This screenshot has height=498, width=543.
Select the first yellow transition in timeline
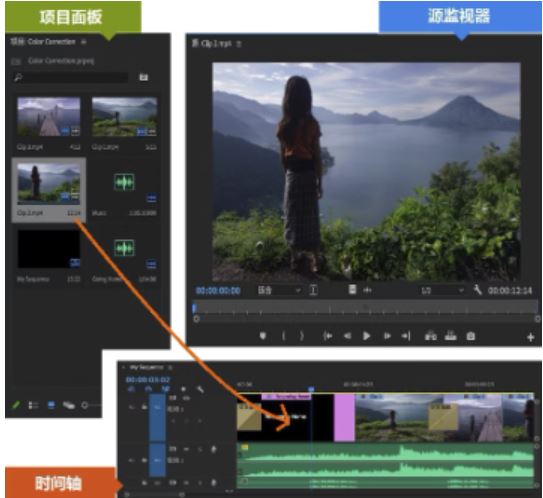[x=249, y=417]
